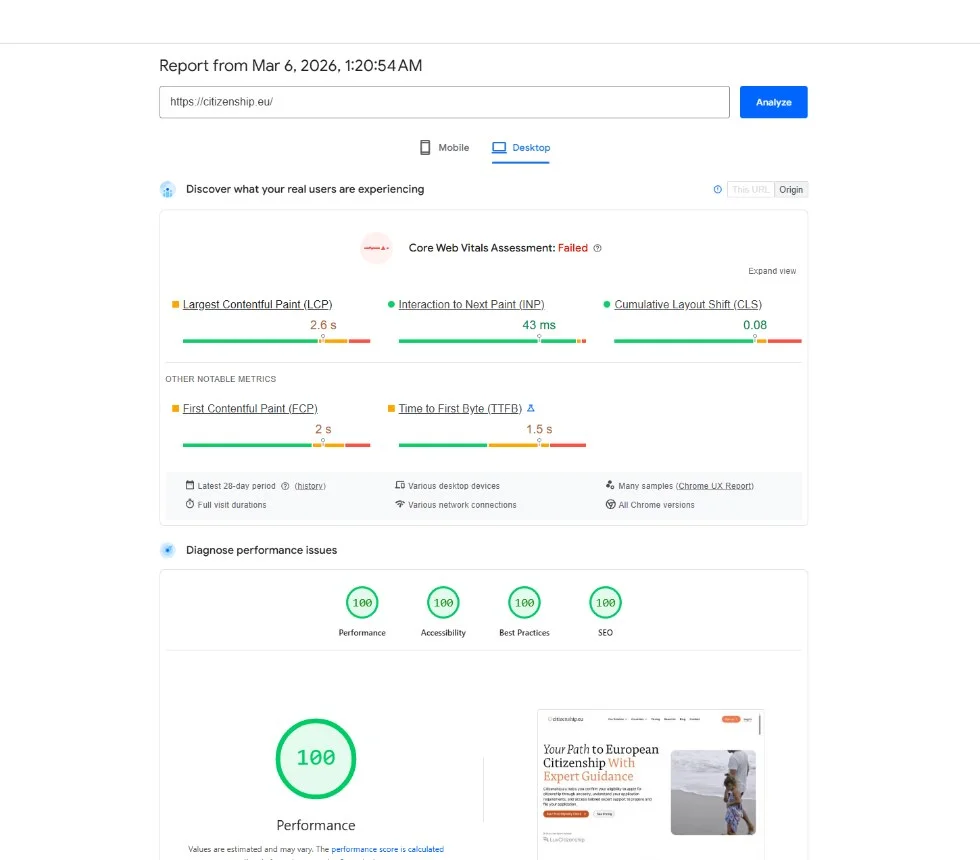980x860 pixels.
Task: Open the SEO score section
Action: pyautogui.click(x=605, y=611)
